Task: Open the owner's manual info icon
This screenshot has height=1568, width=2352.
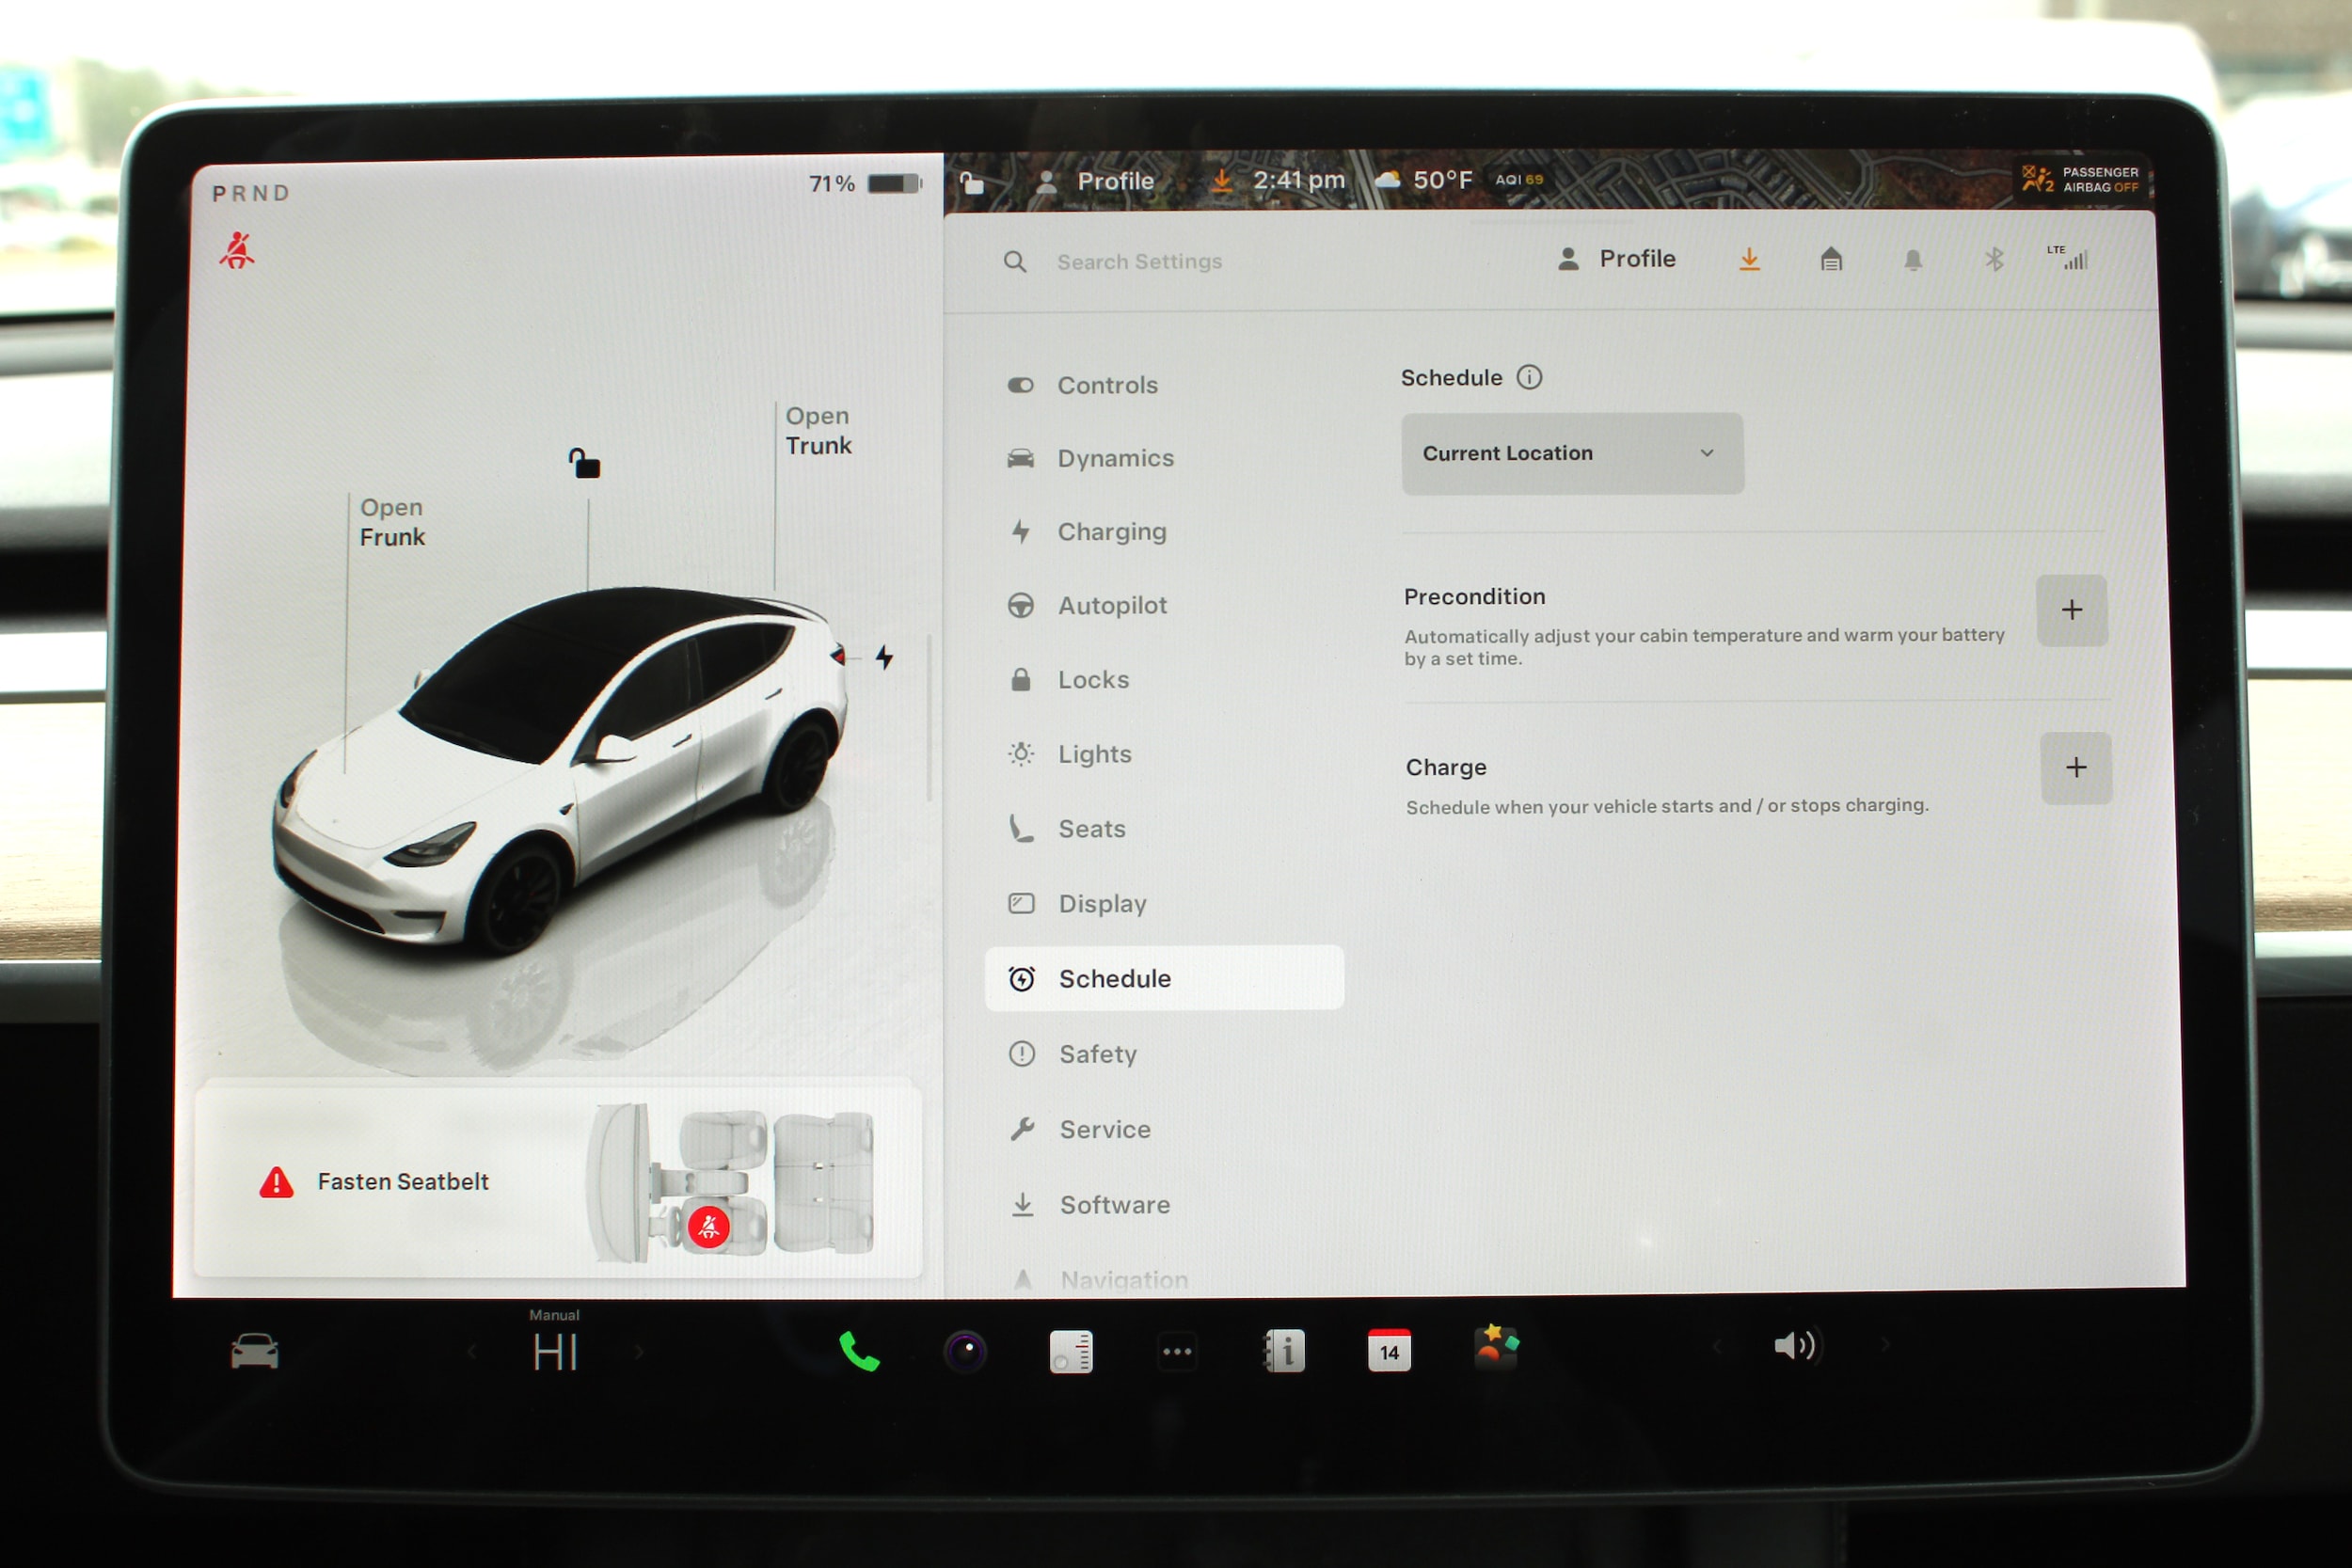Action: [1285, 1352]
